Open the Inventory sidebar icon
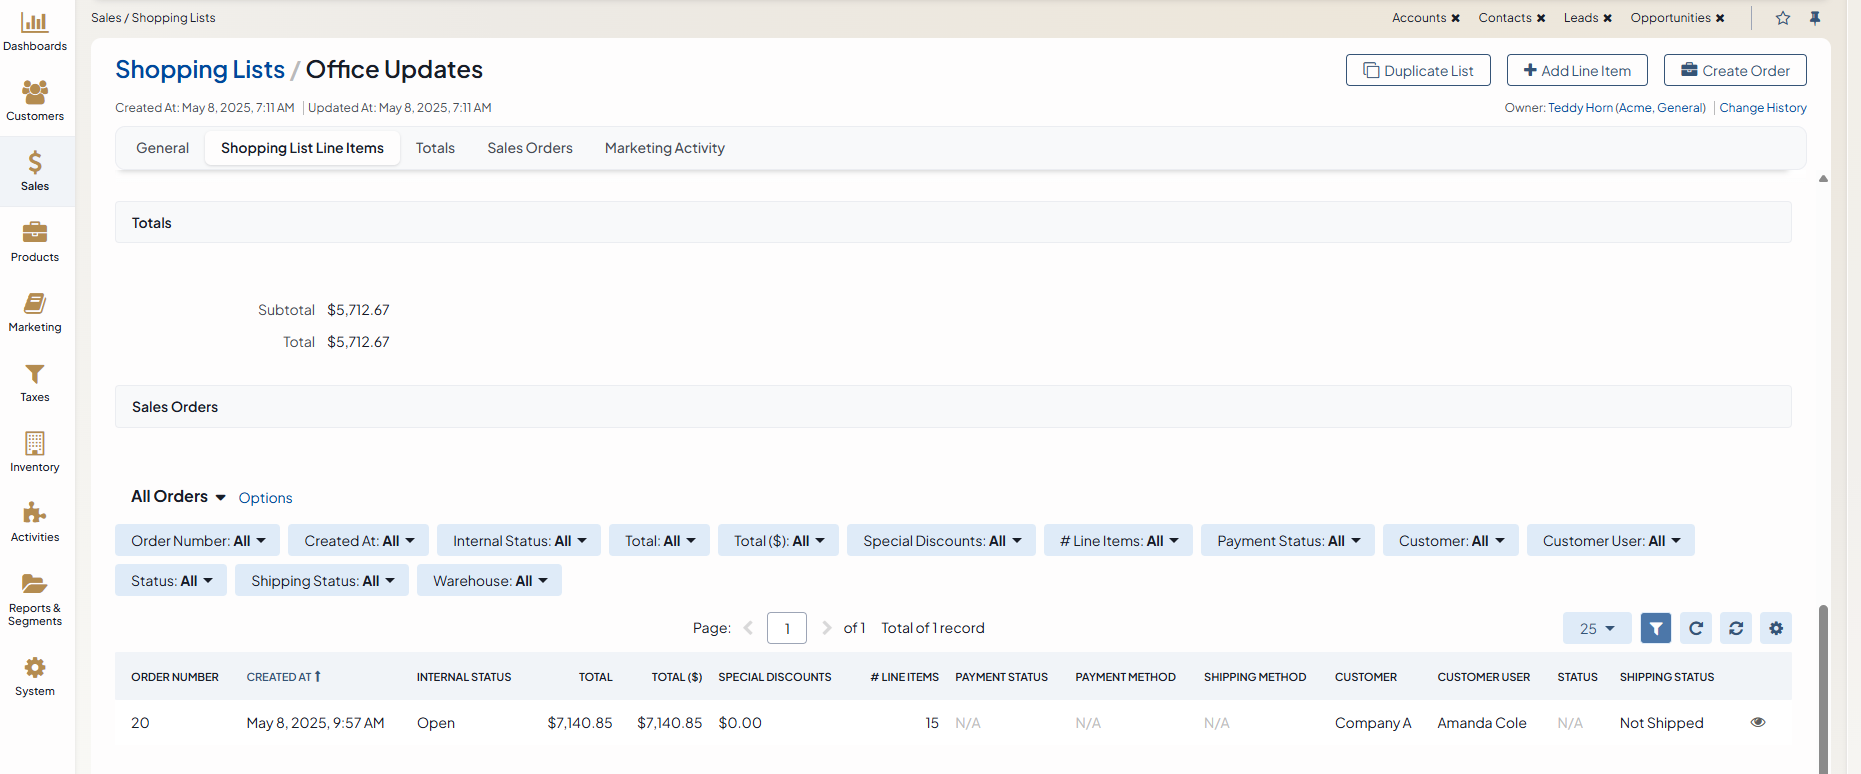This screenshot has width=1861, height=774. 35,444
